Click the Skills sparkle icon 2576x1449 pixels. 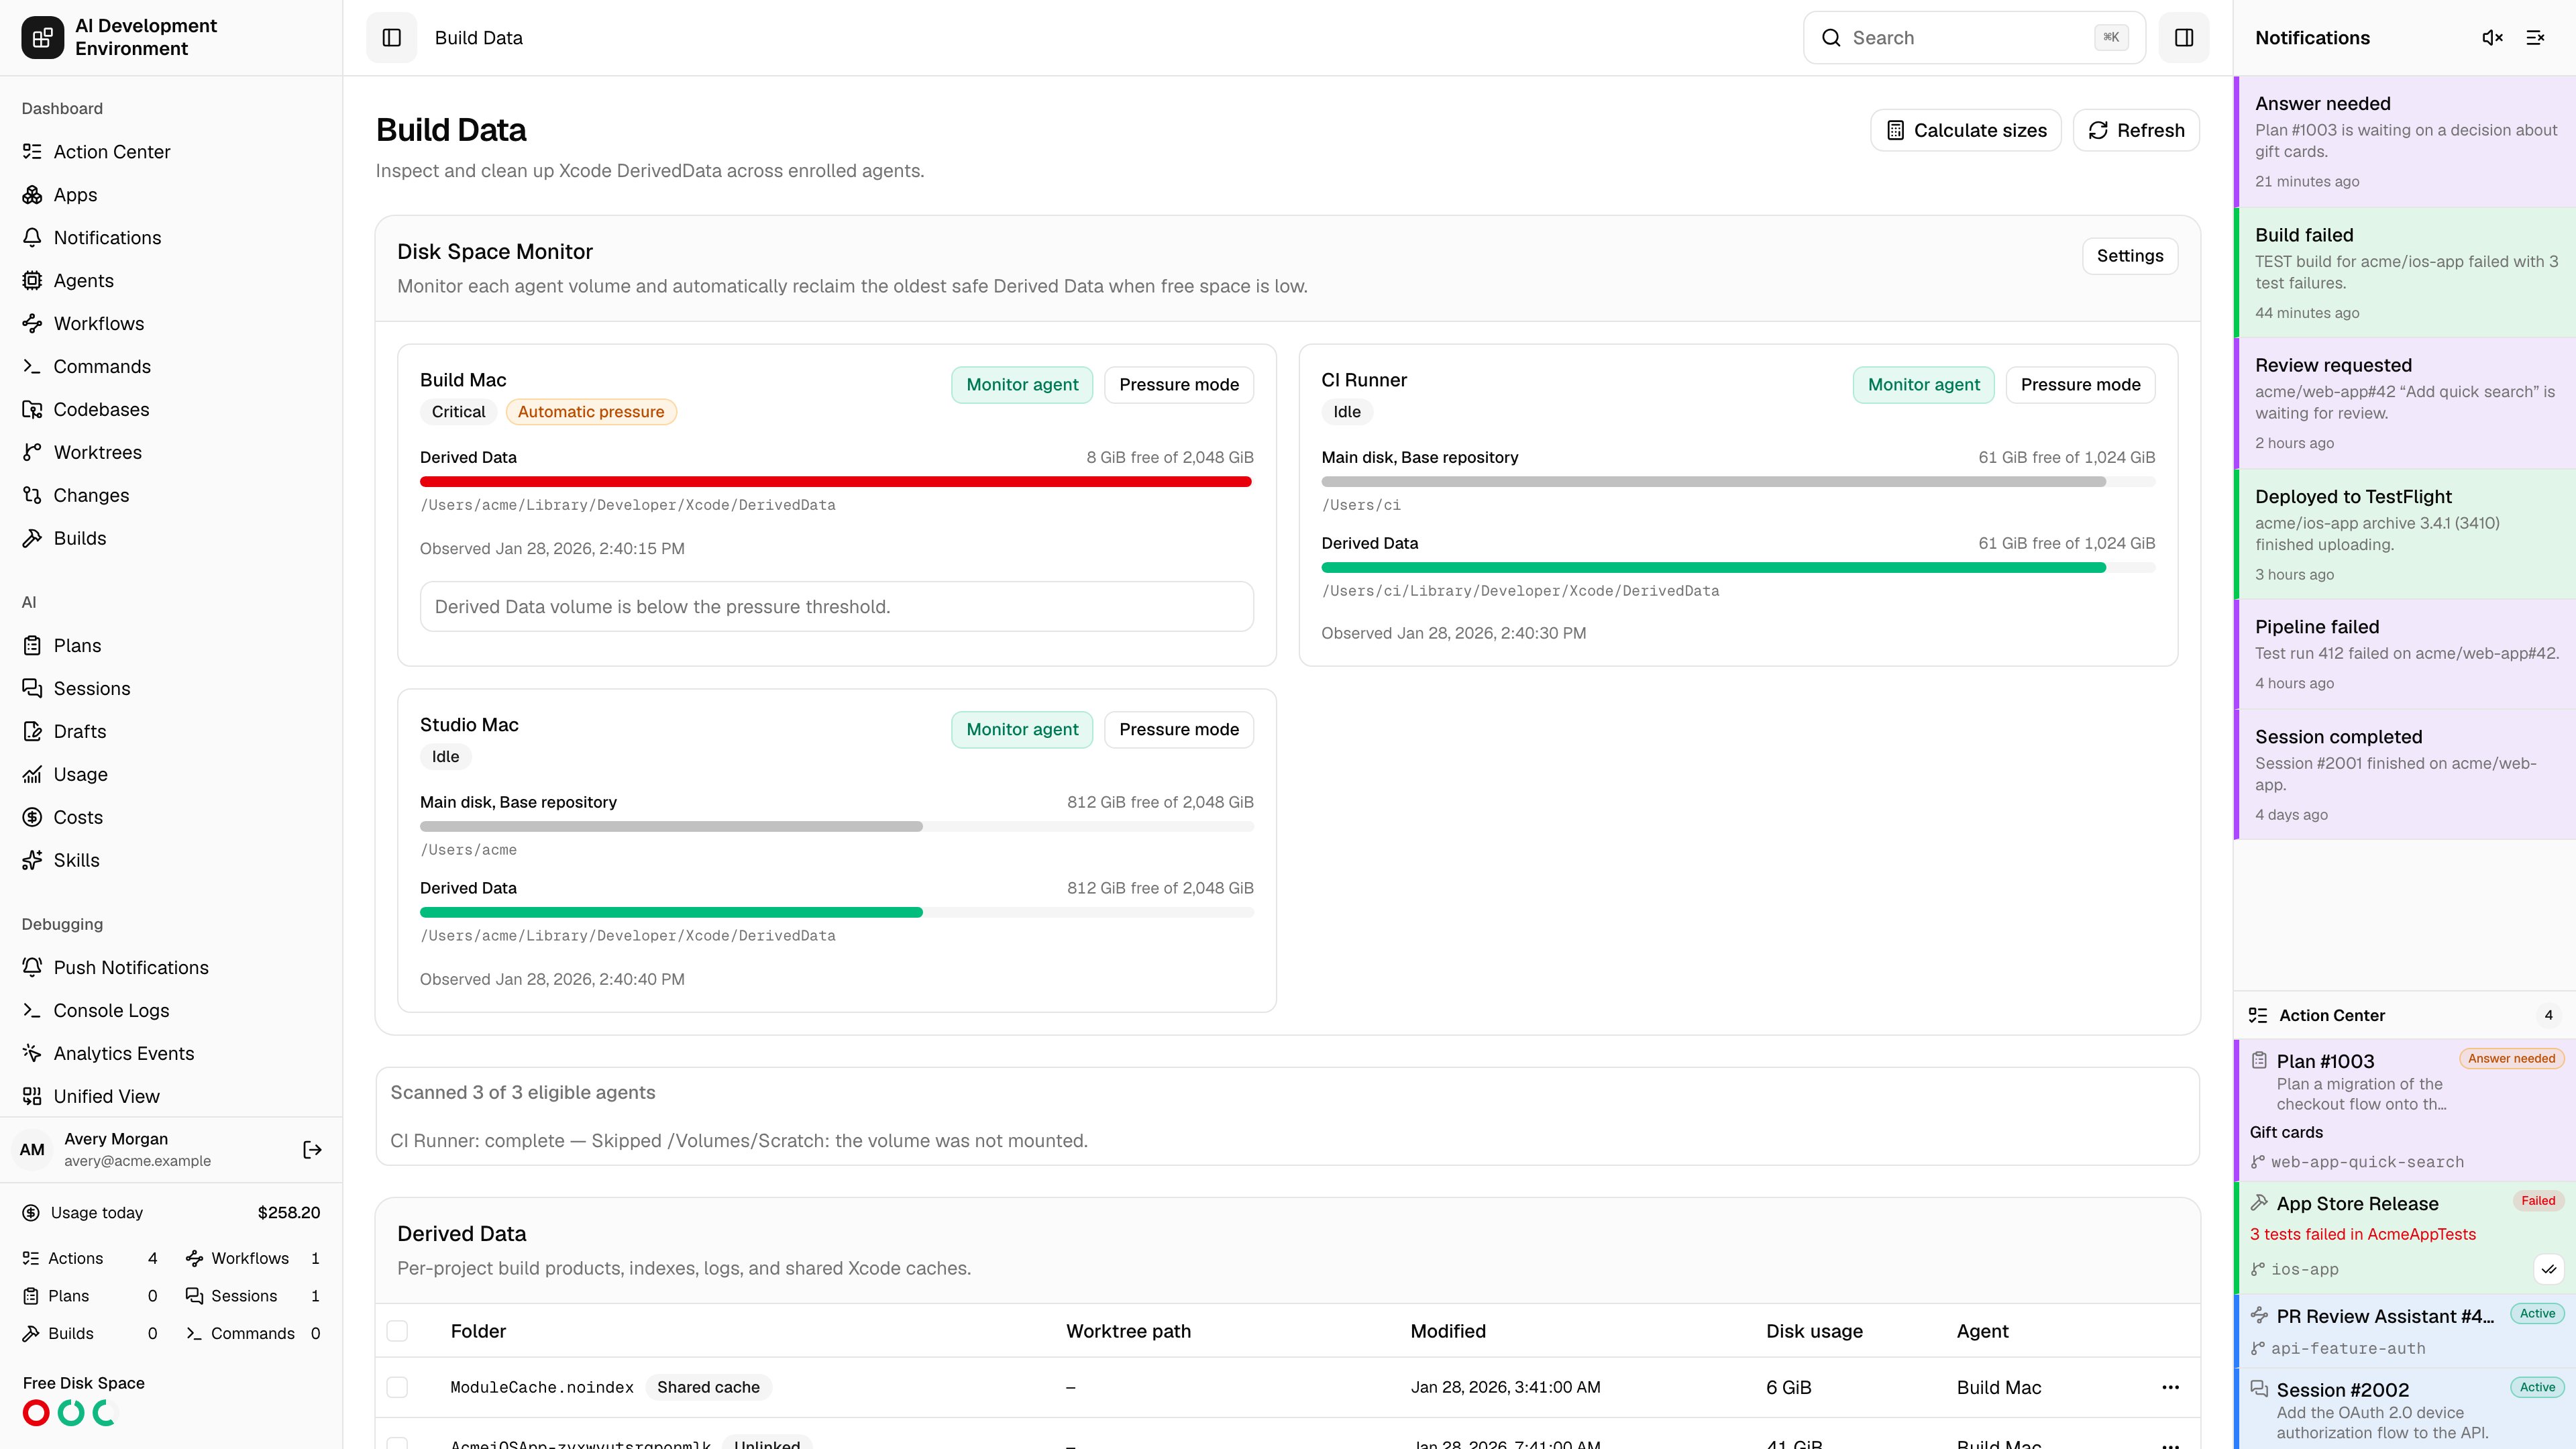click(x=32, y=861)
